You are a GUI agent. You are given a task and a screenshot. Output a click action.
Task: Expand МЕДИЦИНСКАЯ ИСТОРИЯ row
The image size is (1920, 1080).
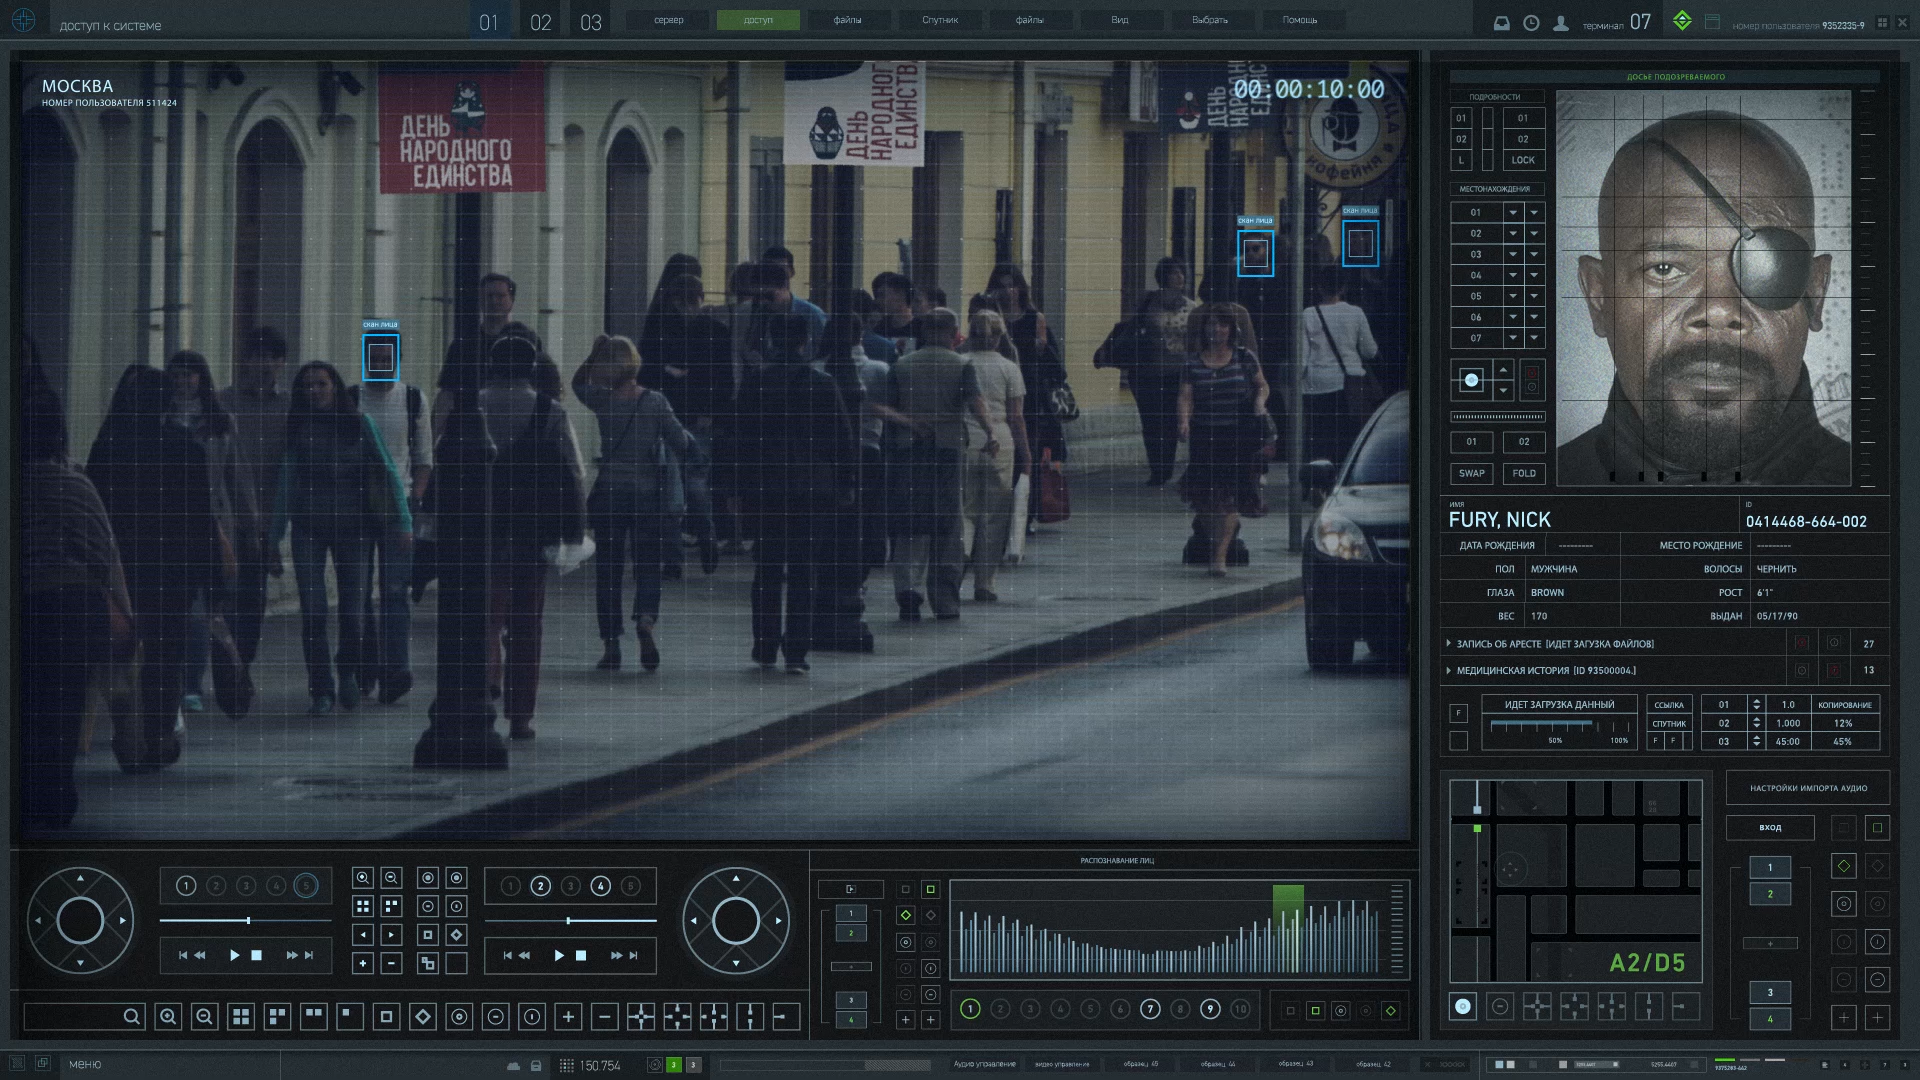coord(1615,670)
